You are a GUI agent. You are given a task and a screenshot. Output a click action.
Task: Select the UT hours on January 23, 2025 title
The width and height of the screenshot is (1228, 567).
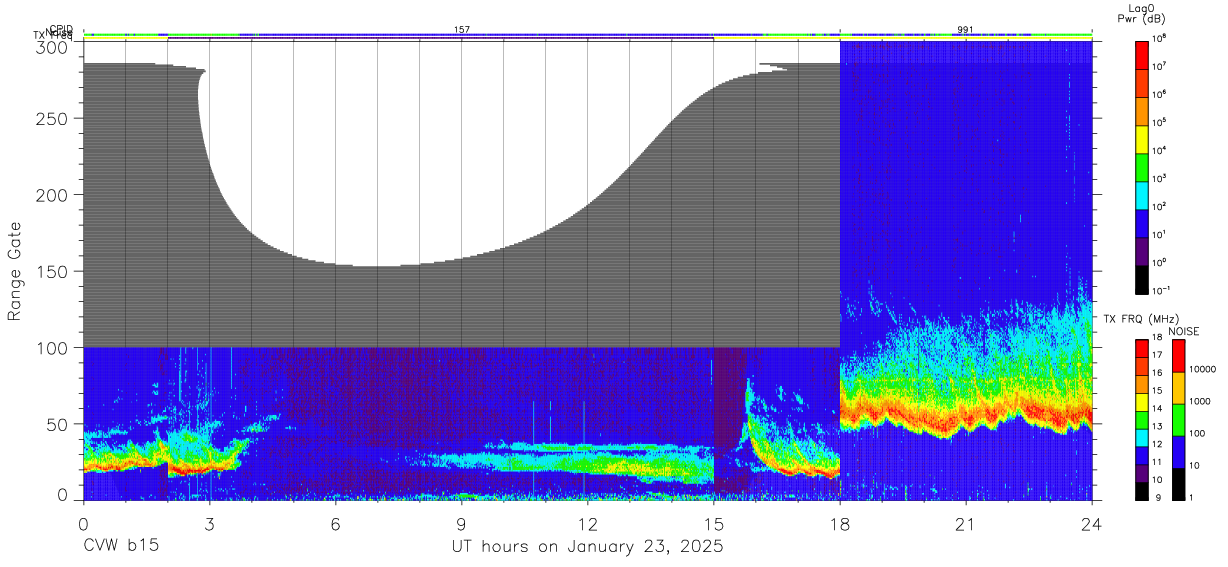588,548
